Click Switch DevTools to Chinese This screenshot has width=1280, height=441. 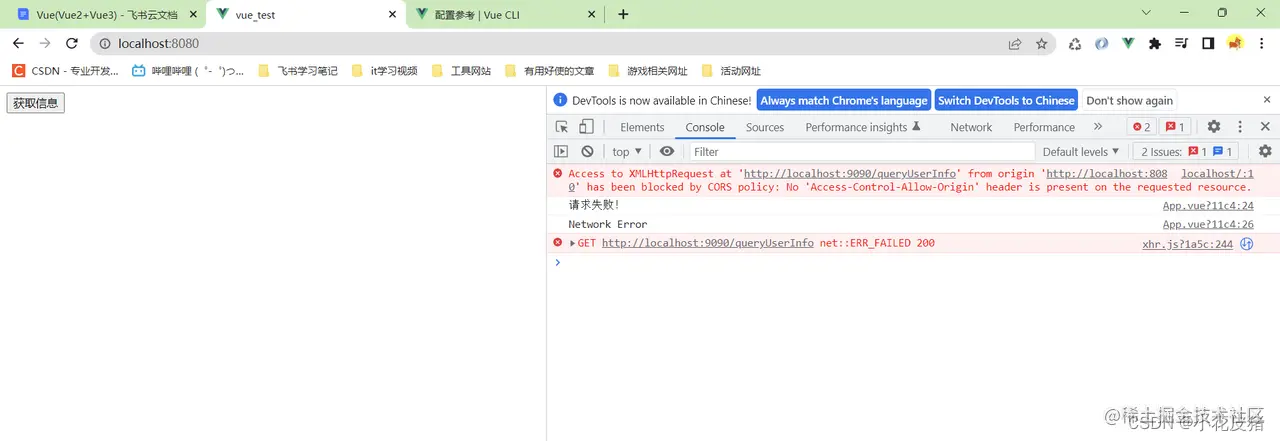click(x=1006, y=100)
